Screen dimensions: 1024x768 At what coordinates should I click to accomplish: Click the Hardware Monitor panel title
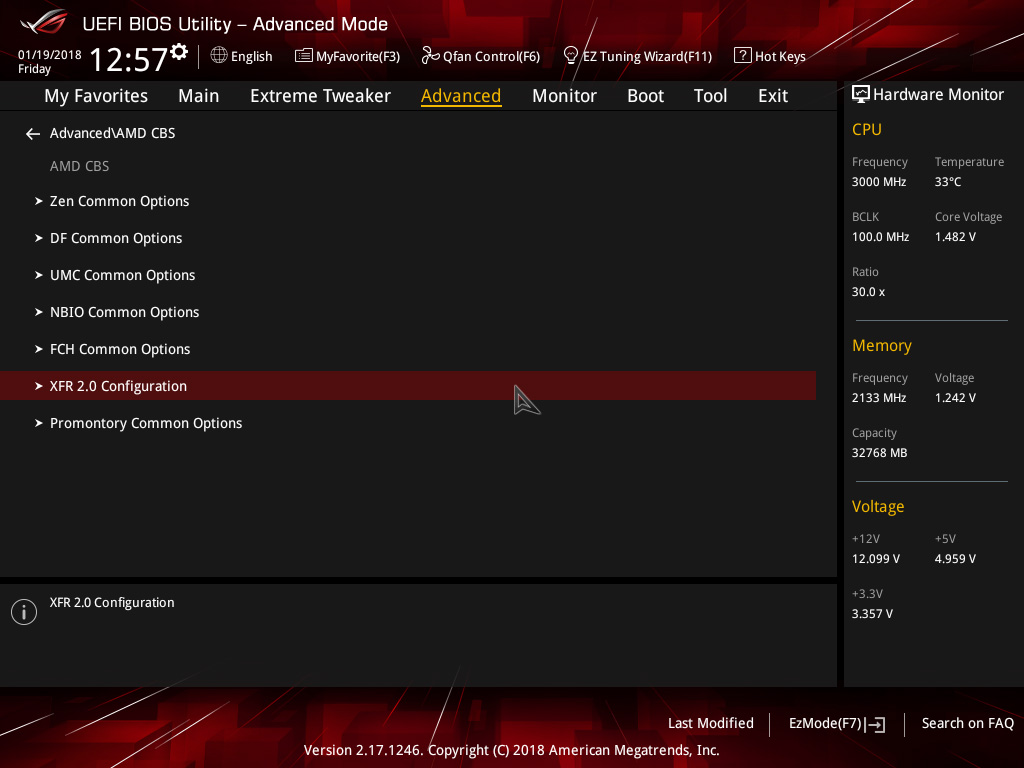tap(938, 95)
